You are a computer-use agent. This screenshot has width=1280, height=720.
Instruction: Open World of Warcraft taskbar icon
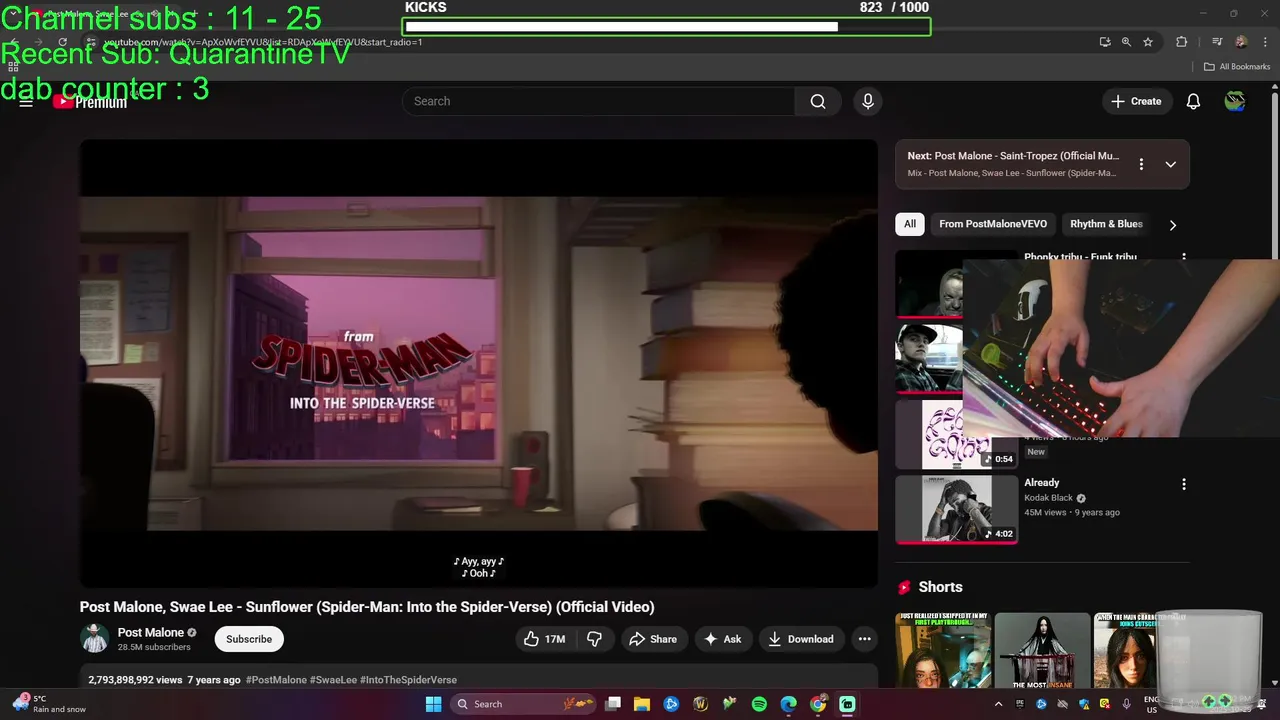[700, 704]
